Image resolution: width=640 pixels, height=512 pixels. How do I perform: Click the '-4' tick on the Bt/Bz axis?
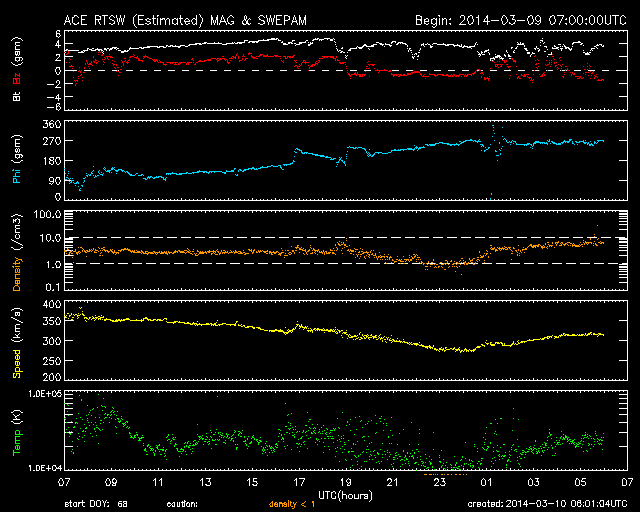pos(53,97)
